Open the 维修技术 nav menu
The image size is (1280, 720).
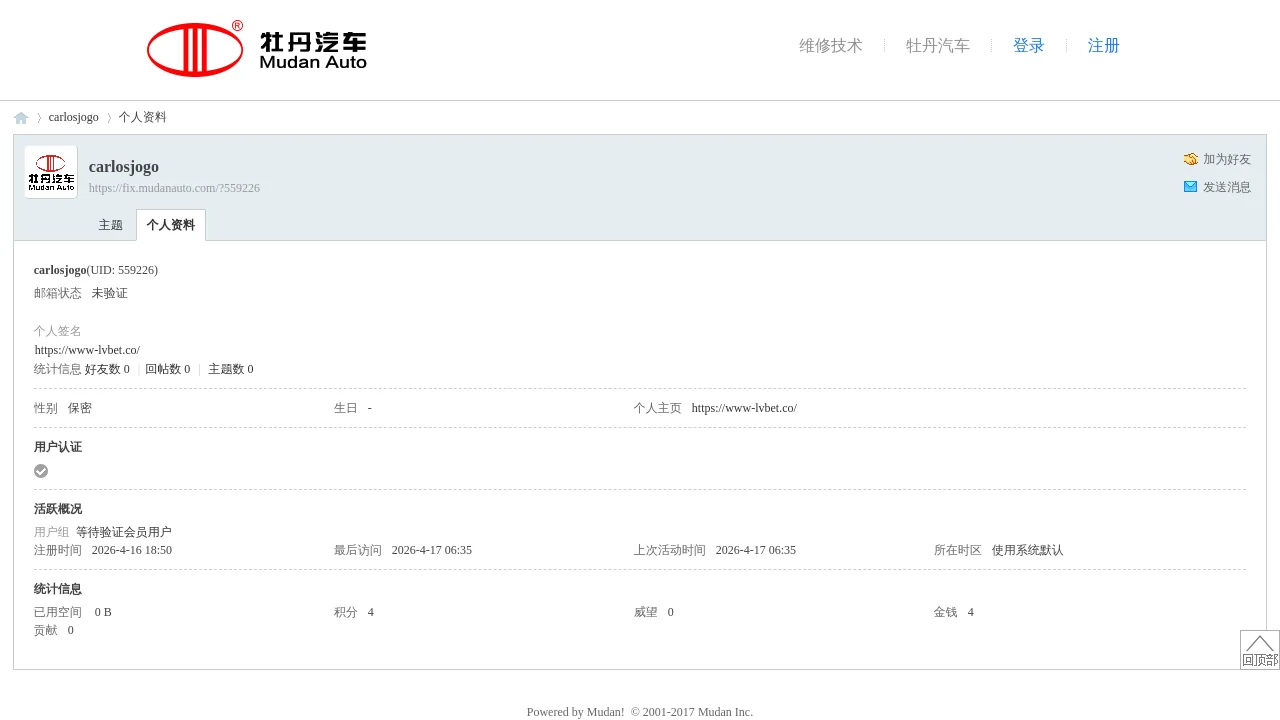[830, 46]
